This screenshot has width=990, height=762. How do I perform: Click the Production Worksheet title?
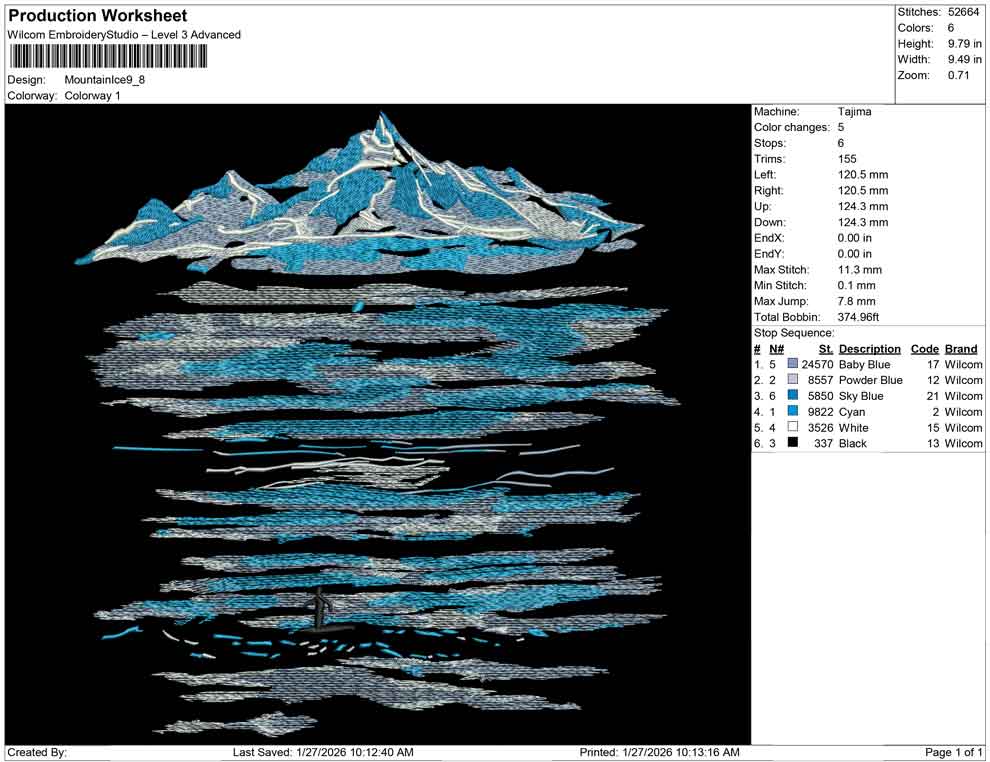pyautogui.click(x=96, y=15)
